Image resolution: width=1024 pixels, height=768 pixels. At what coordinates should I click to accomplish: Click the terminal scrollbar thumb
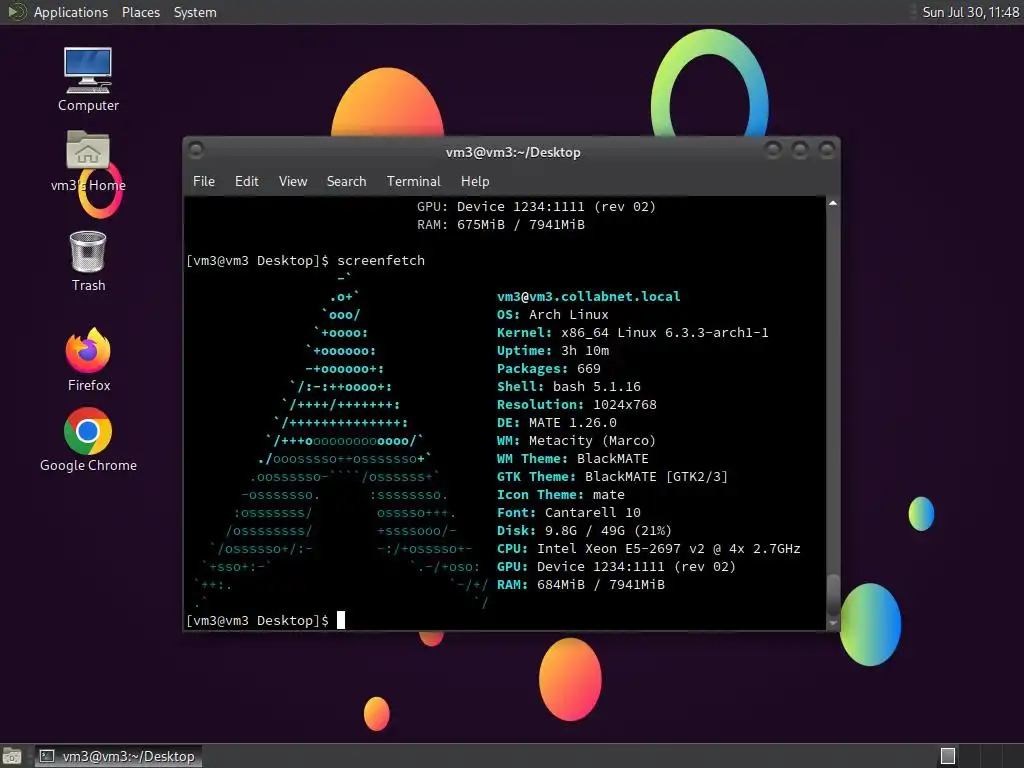click(833, 594)
